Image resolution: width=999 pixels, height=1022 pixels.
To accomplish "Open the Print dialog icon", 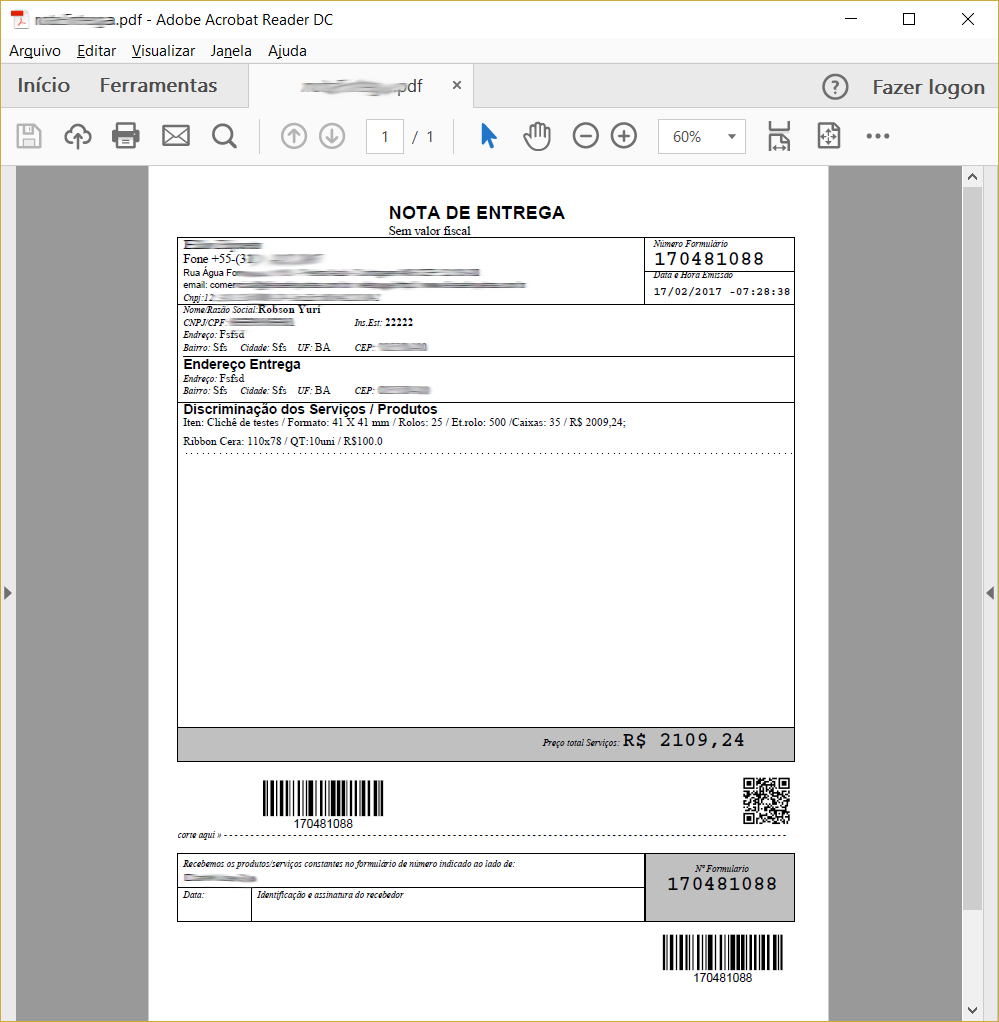I will coord(124,136).
